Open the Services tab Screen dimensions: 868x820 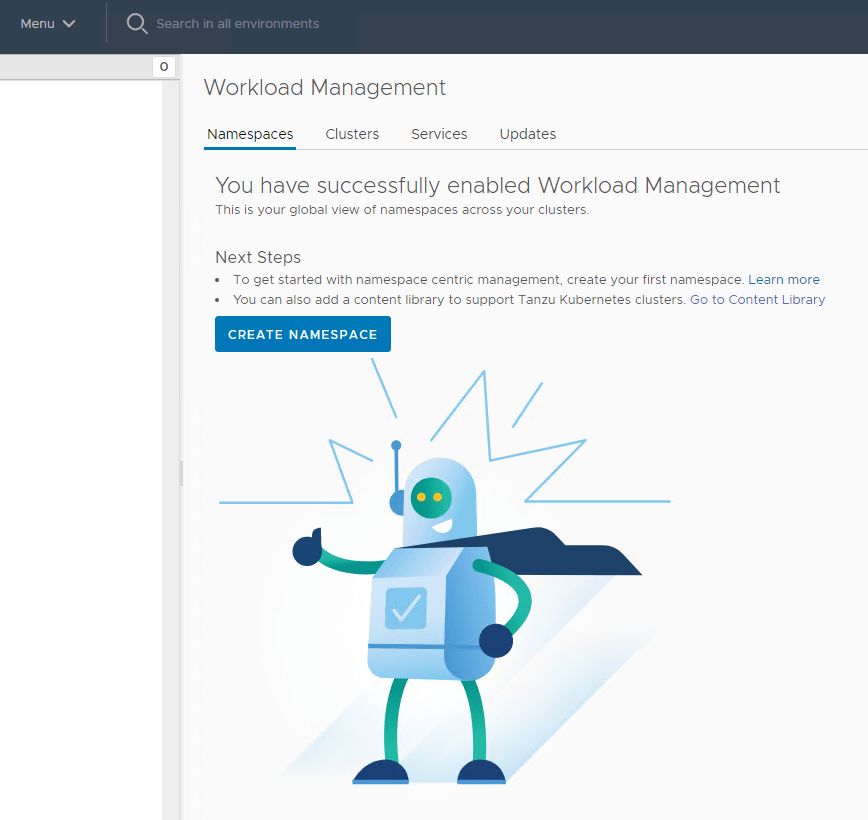point(439,135)
